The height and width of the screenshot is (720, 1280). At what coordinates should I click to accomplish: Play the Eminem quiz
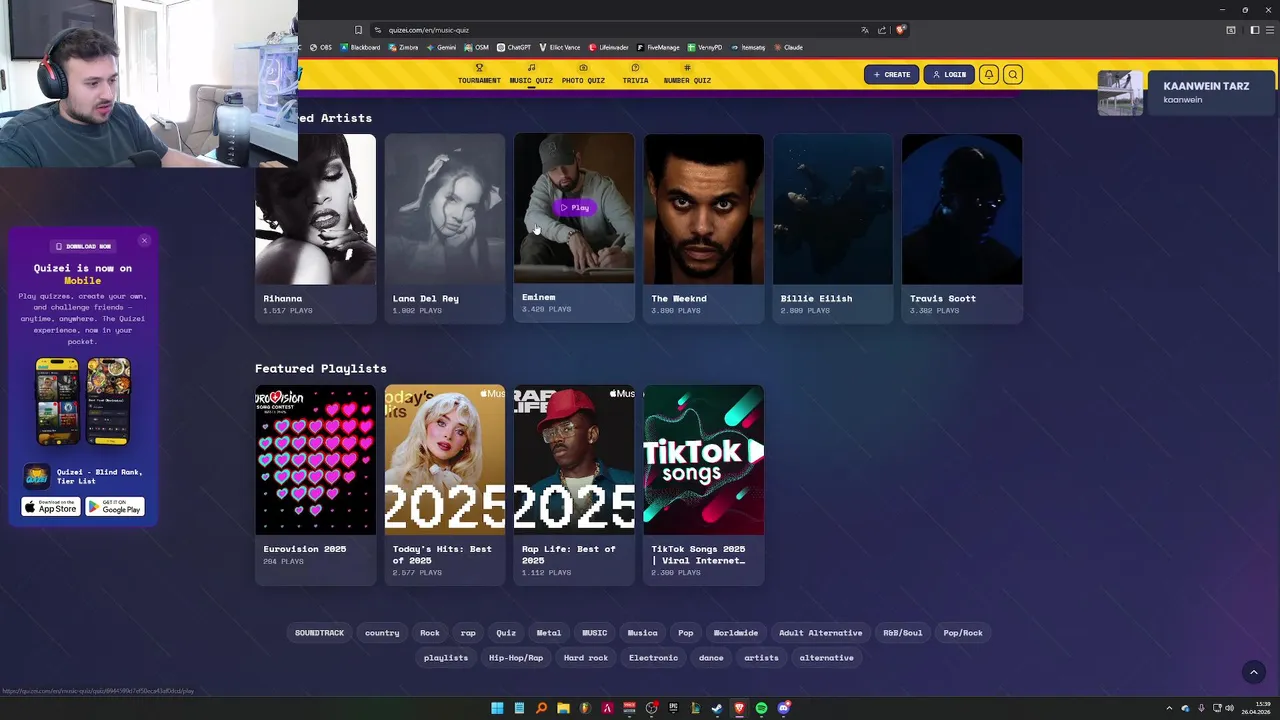tap(574, 207)
